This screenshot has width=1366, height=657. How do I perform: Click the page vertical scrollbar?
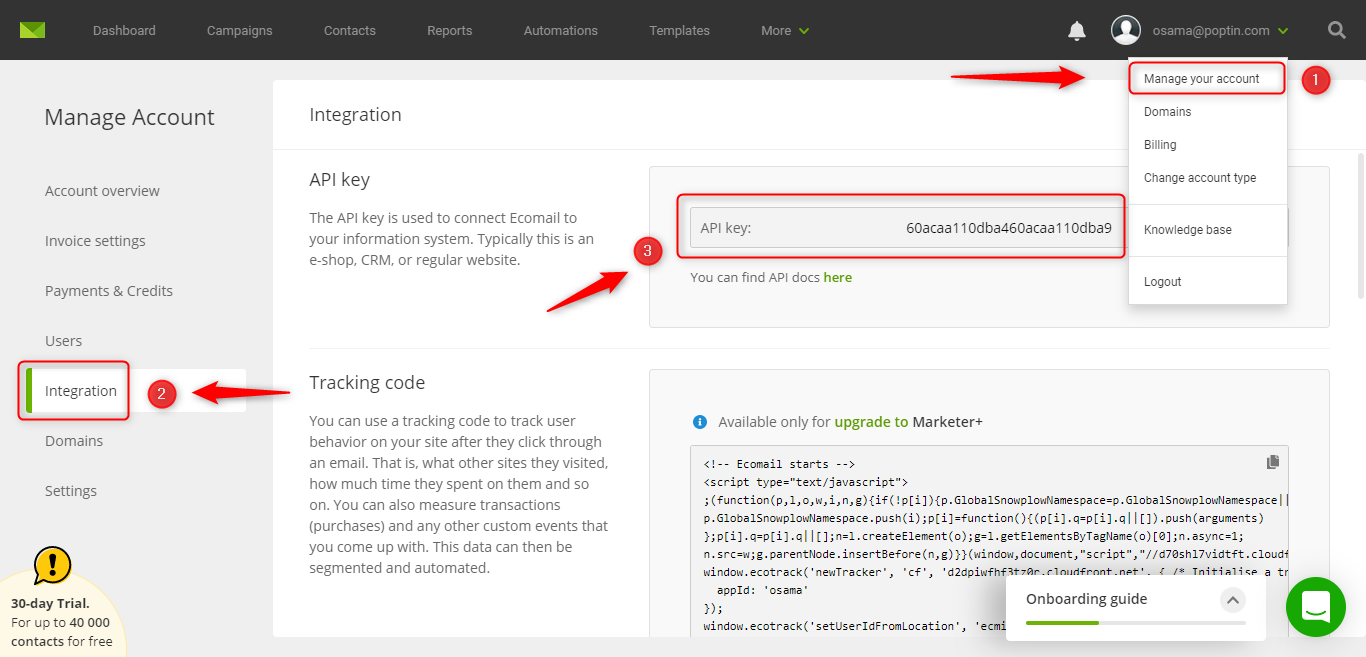tap(1360, 225)
